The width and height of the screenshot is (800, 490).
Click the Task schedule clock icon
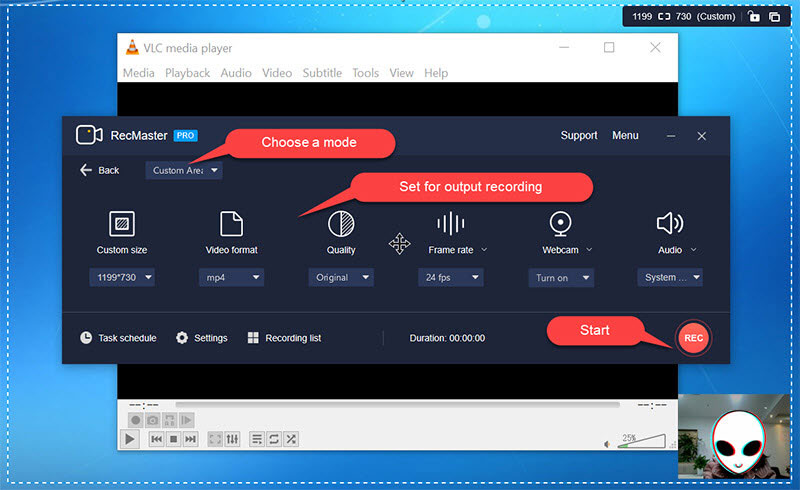tap(86, 338)
